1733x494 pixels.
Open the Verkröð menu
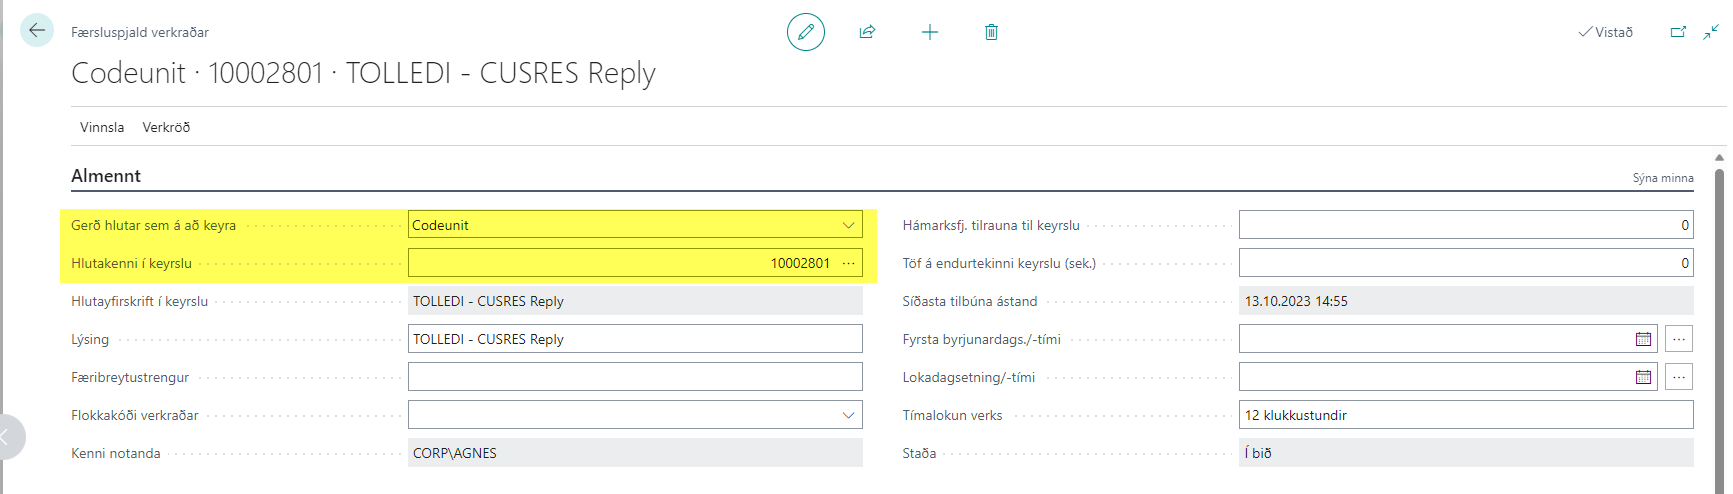[166, 127]
